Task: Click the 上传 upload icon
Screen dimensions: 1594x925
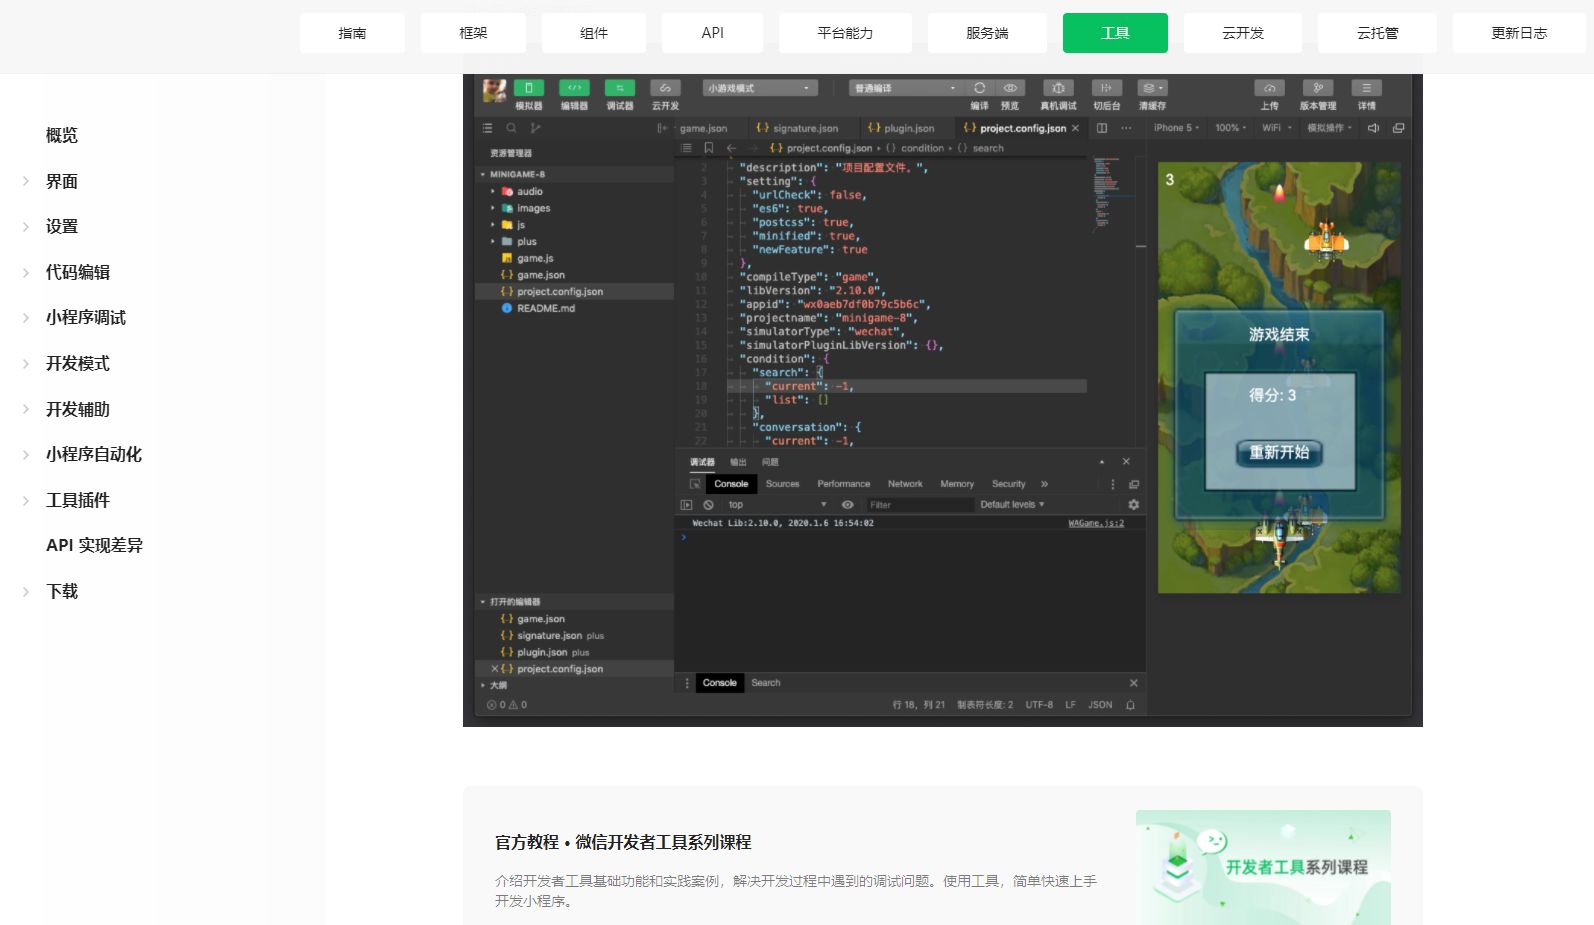Action: (1269, 88)
